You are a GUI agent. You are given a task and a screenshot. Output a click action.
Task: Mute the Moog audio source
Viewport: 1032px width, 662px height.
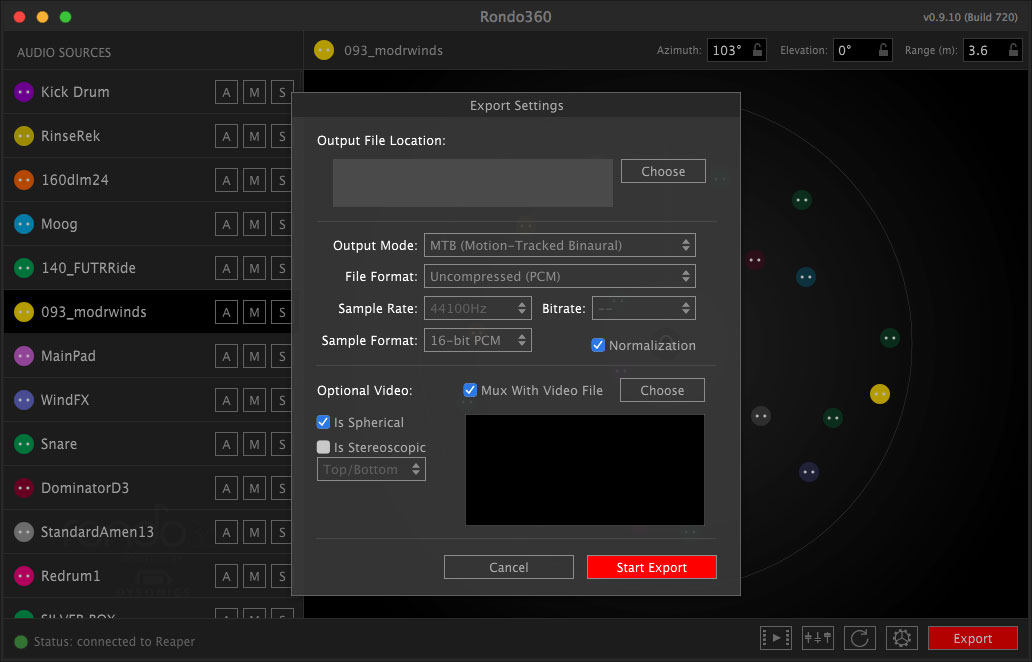click(x=255, y=224)
